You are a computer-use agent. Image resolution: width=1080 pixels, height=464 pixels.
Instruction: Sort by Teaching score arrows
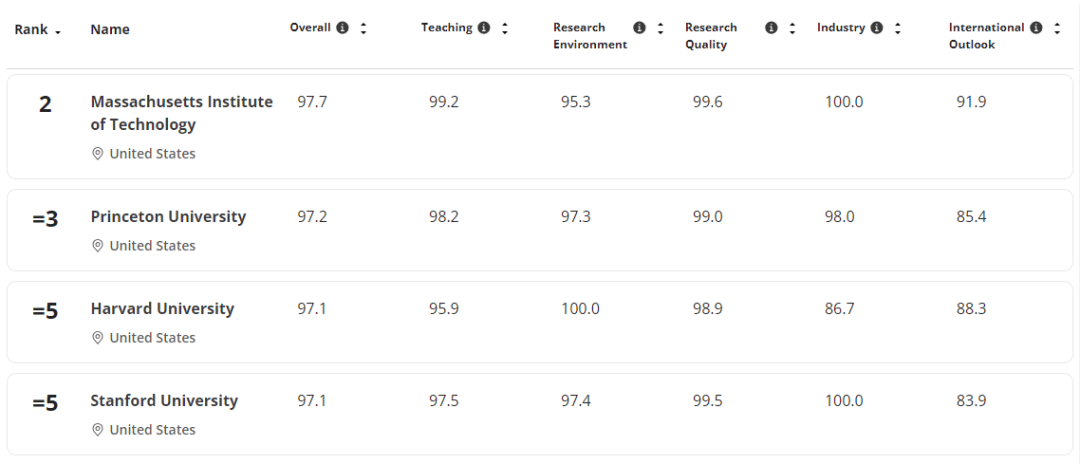[505, 28]
